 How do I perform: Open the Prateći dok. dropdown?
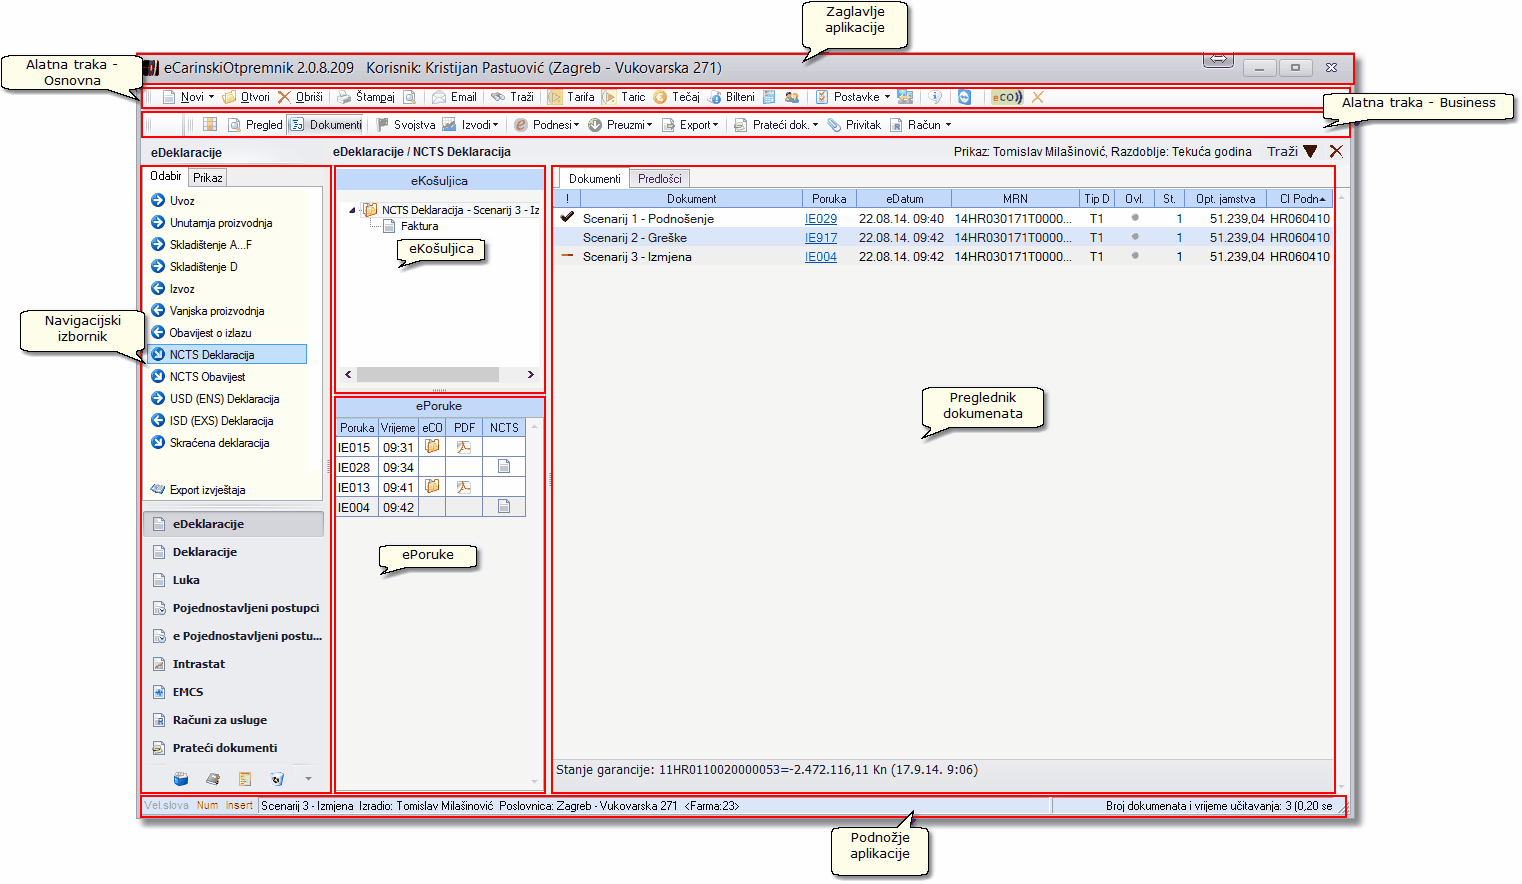tap(776, 125)
